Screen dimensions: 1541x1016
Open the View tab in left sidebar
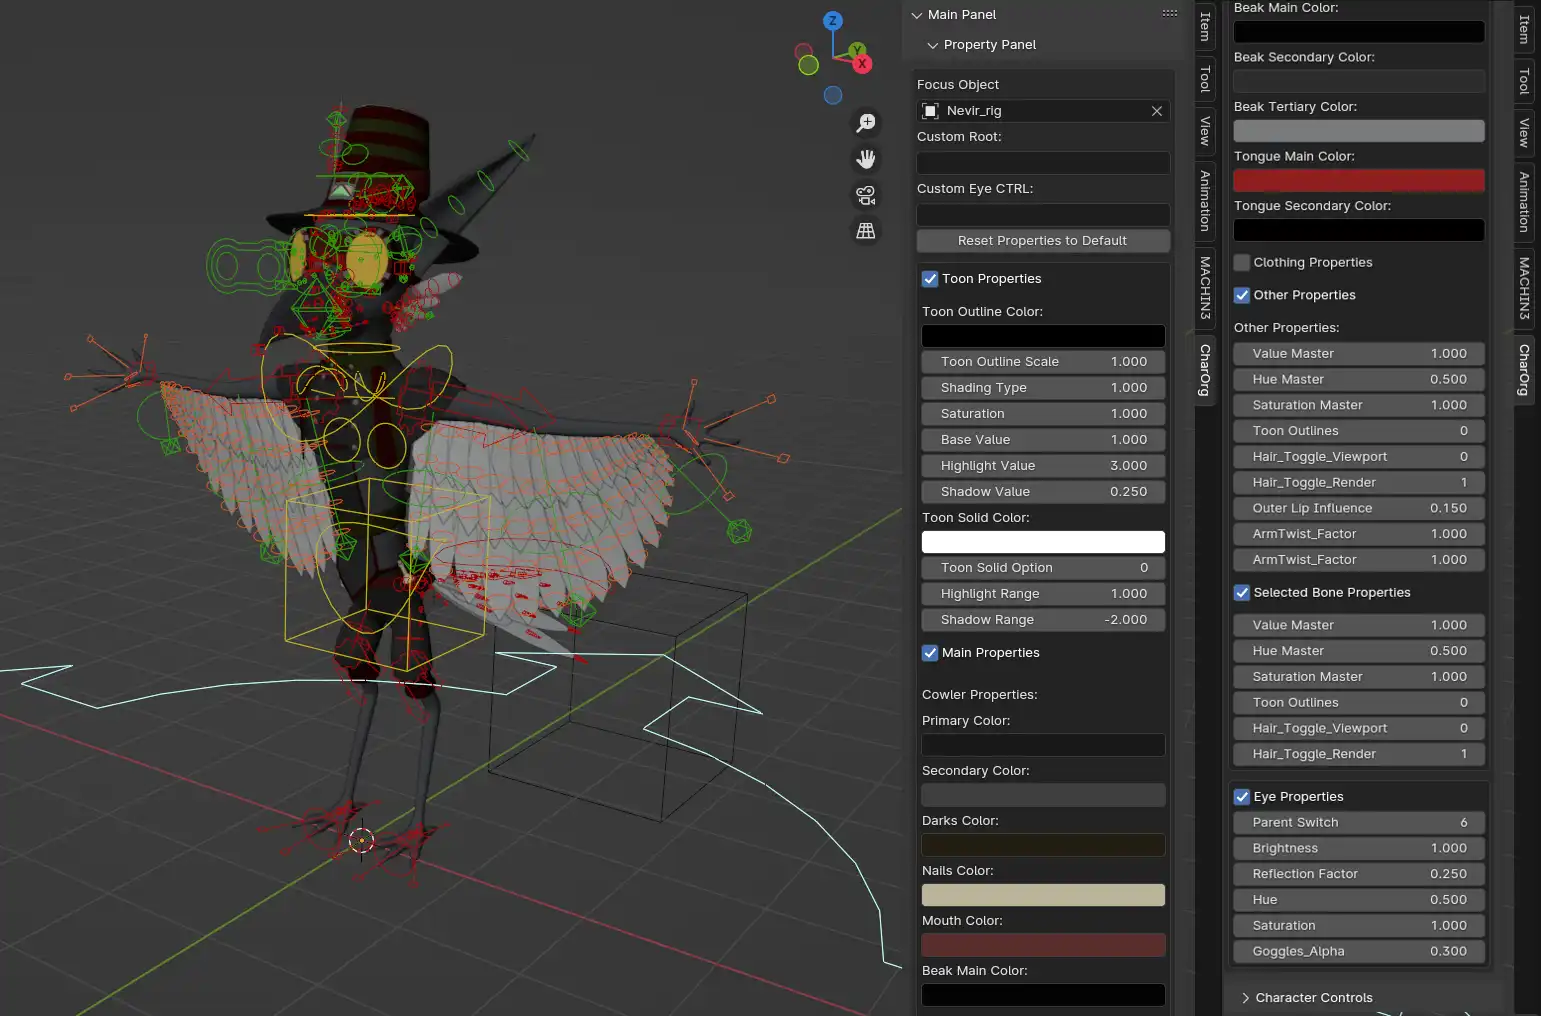pos(1205,131)
